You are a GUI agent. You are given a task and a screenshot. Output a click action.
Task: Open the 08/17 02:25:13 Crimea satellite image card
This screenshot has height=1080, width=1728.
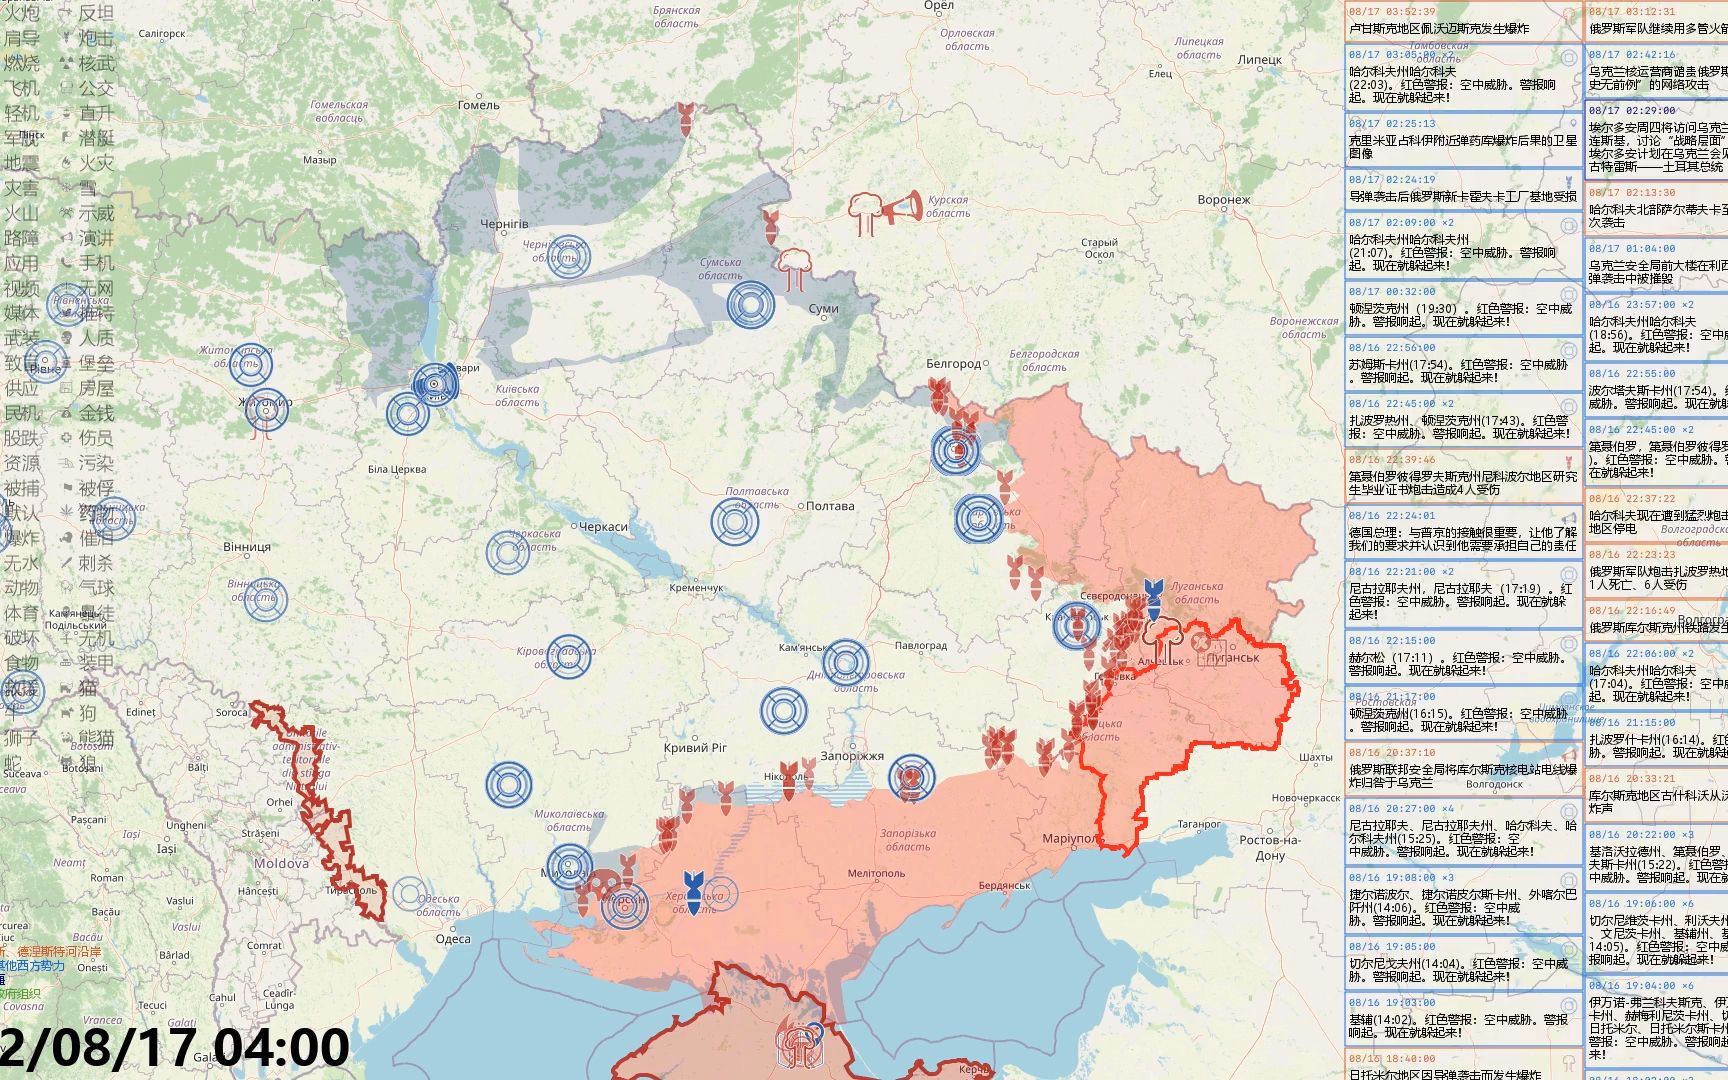click(x=1462, y=139)
